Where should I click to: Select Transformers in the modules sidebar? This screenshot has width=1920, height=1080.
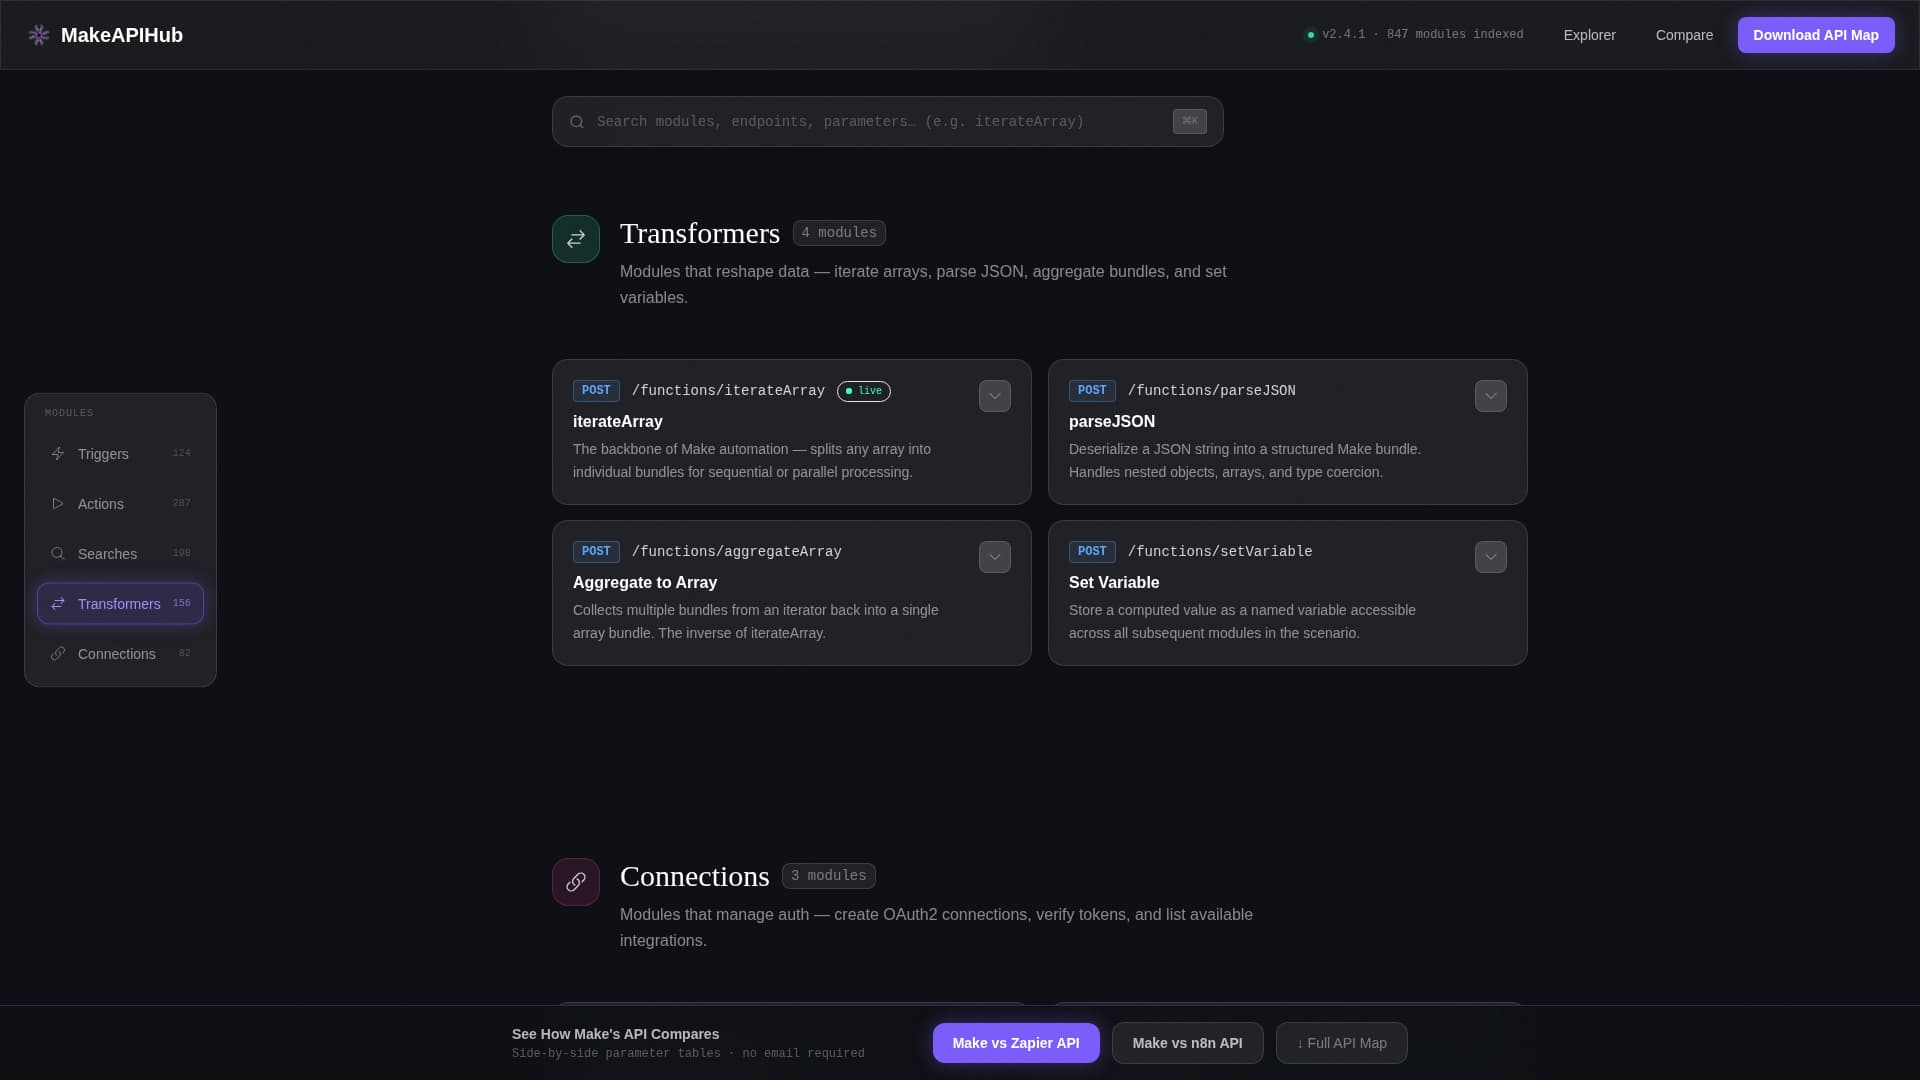pos(121,604)
